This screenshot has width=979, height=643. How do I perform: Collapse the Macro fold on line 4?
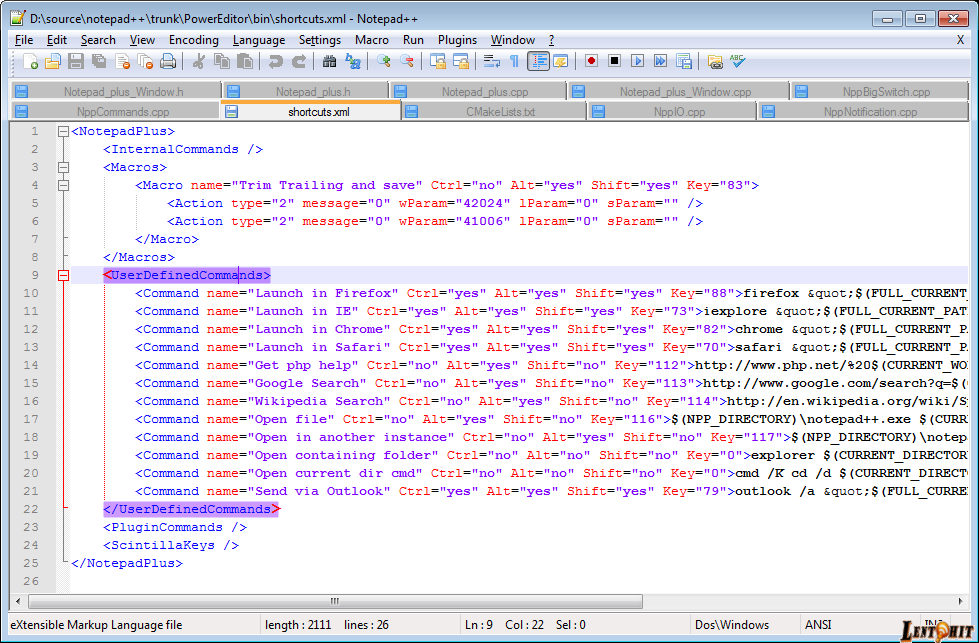pyautogui.click(x=63, y=185)
